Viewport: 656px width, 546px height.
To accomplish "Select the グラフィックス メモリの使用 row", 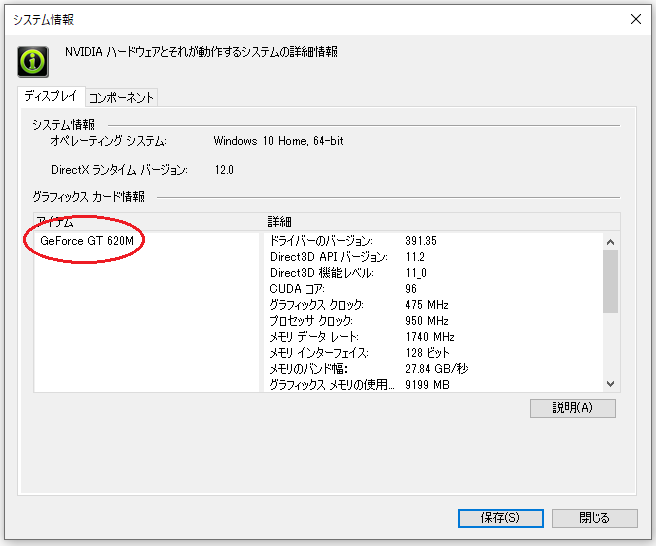I will pyautogui.click(x=433, y=384).
